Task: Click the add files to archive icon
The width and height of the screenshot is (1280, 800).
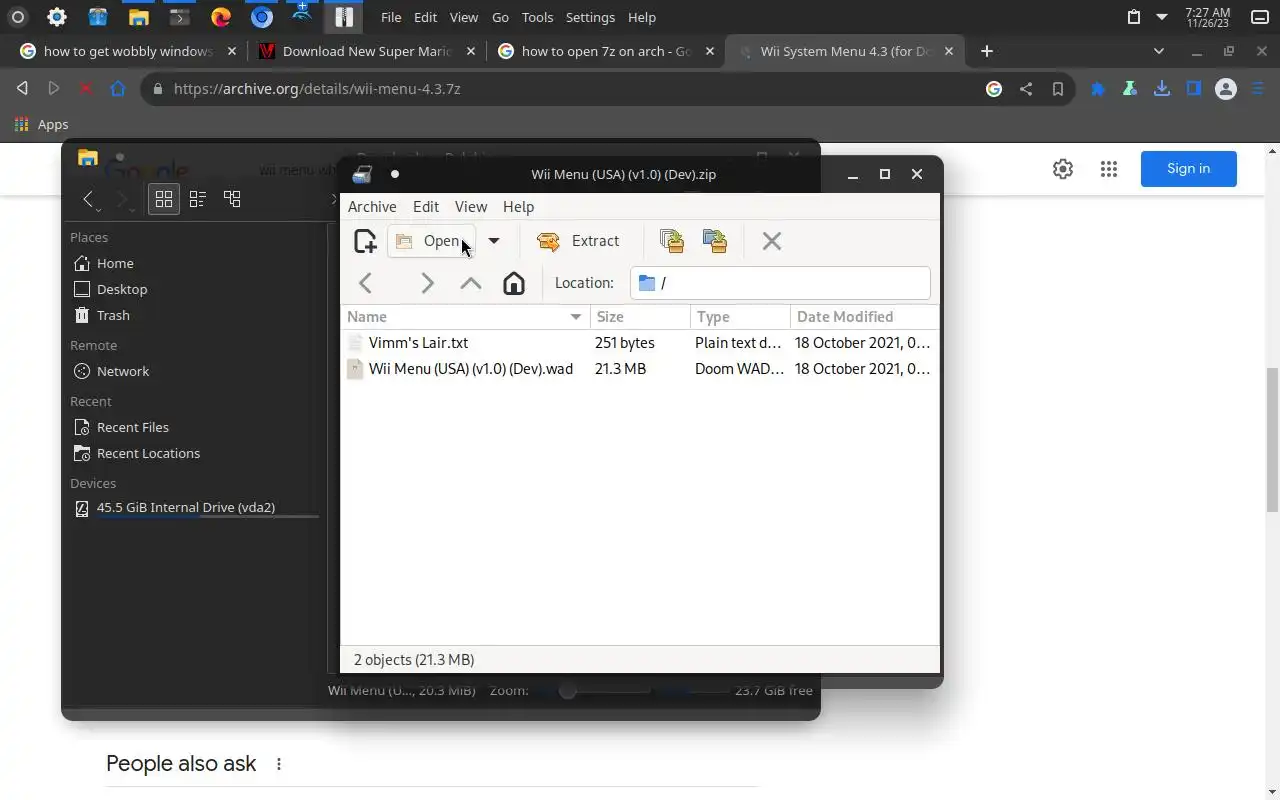Action: (672, 241)
